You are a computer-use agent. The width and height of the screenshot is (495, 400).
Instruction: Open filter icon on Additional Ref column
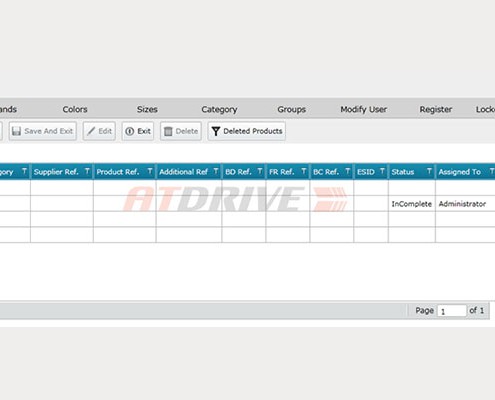[x=216, y=171]
